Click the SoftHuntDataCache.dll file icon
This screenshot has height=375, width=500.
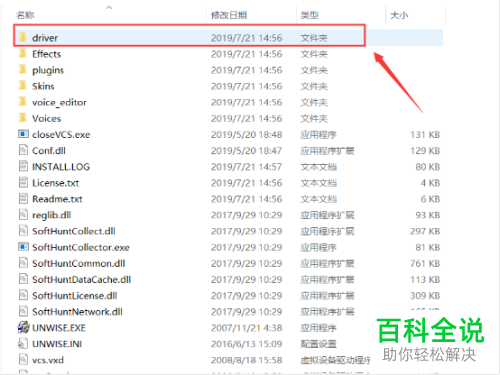click(x=23, y=279)
